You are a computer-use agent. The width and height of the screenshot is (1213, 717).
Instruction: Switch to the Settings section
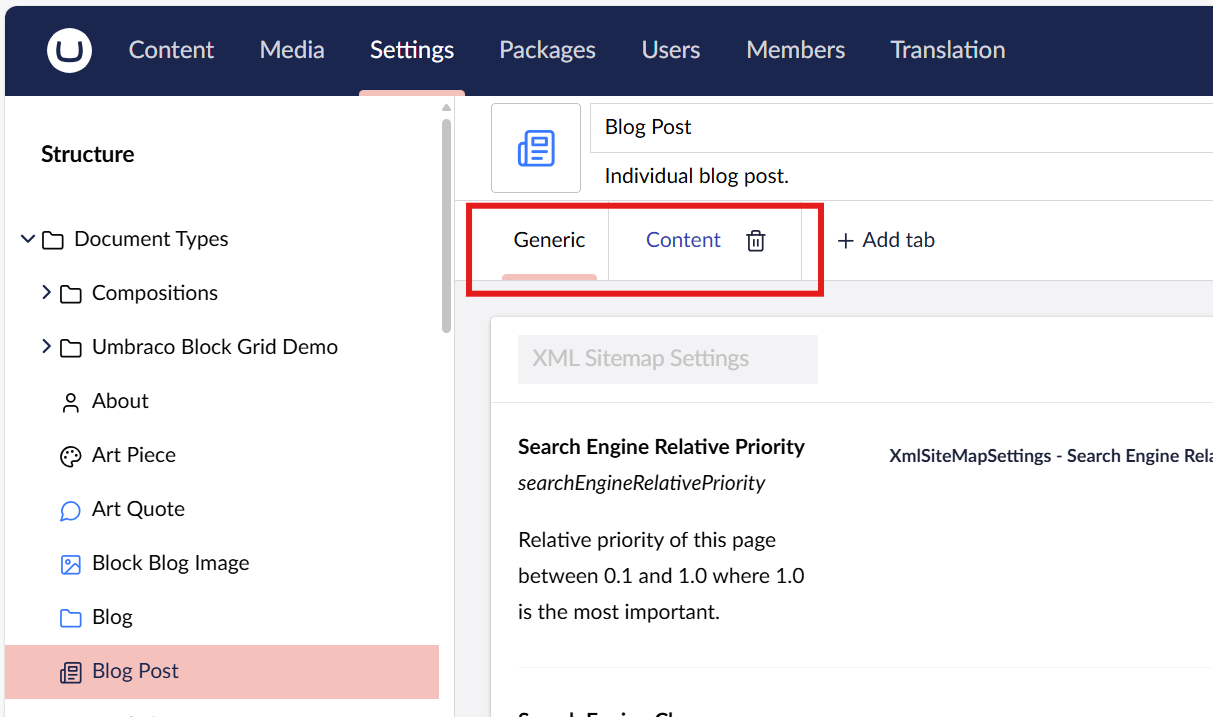pos(412,50)
